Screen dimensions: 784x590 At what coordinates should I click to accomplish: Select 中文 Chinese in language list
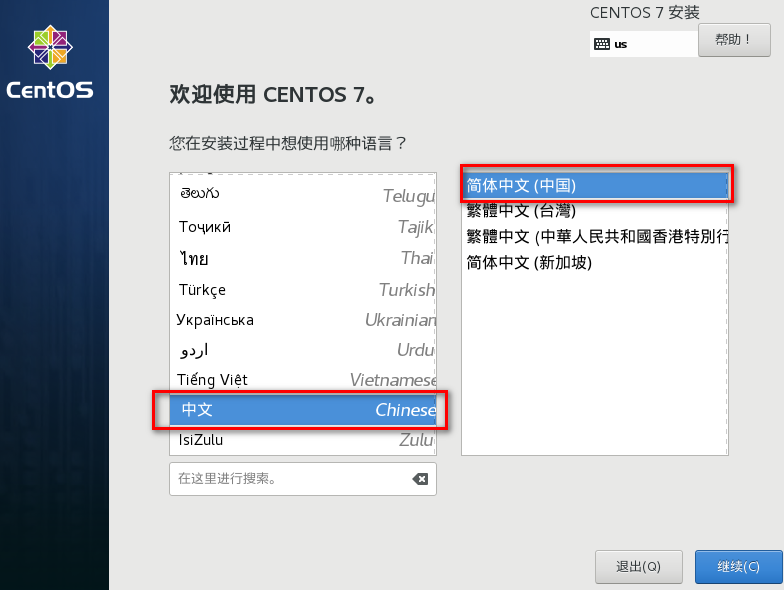point(302,410)
